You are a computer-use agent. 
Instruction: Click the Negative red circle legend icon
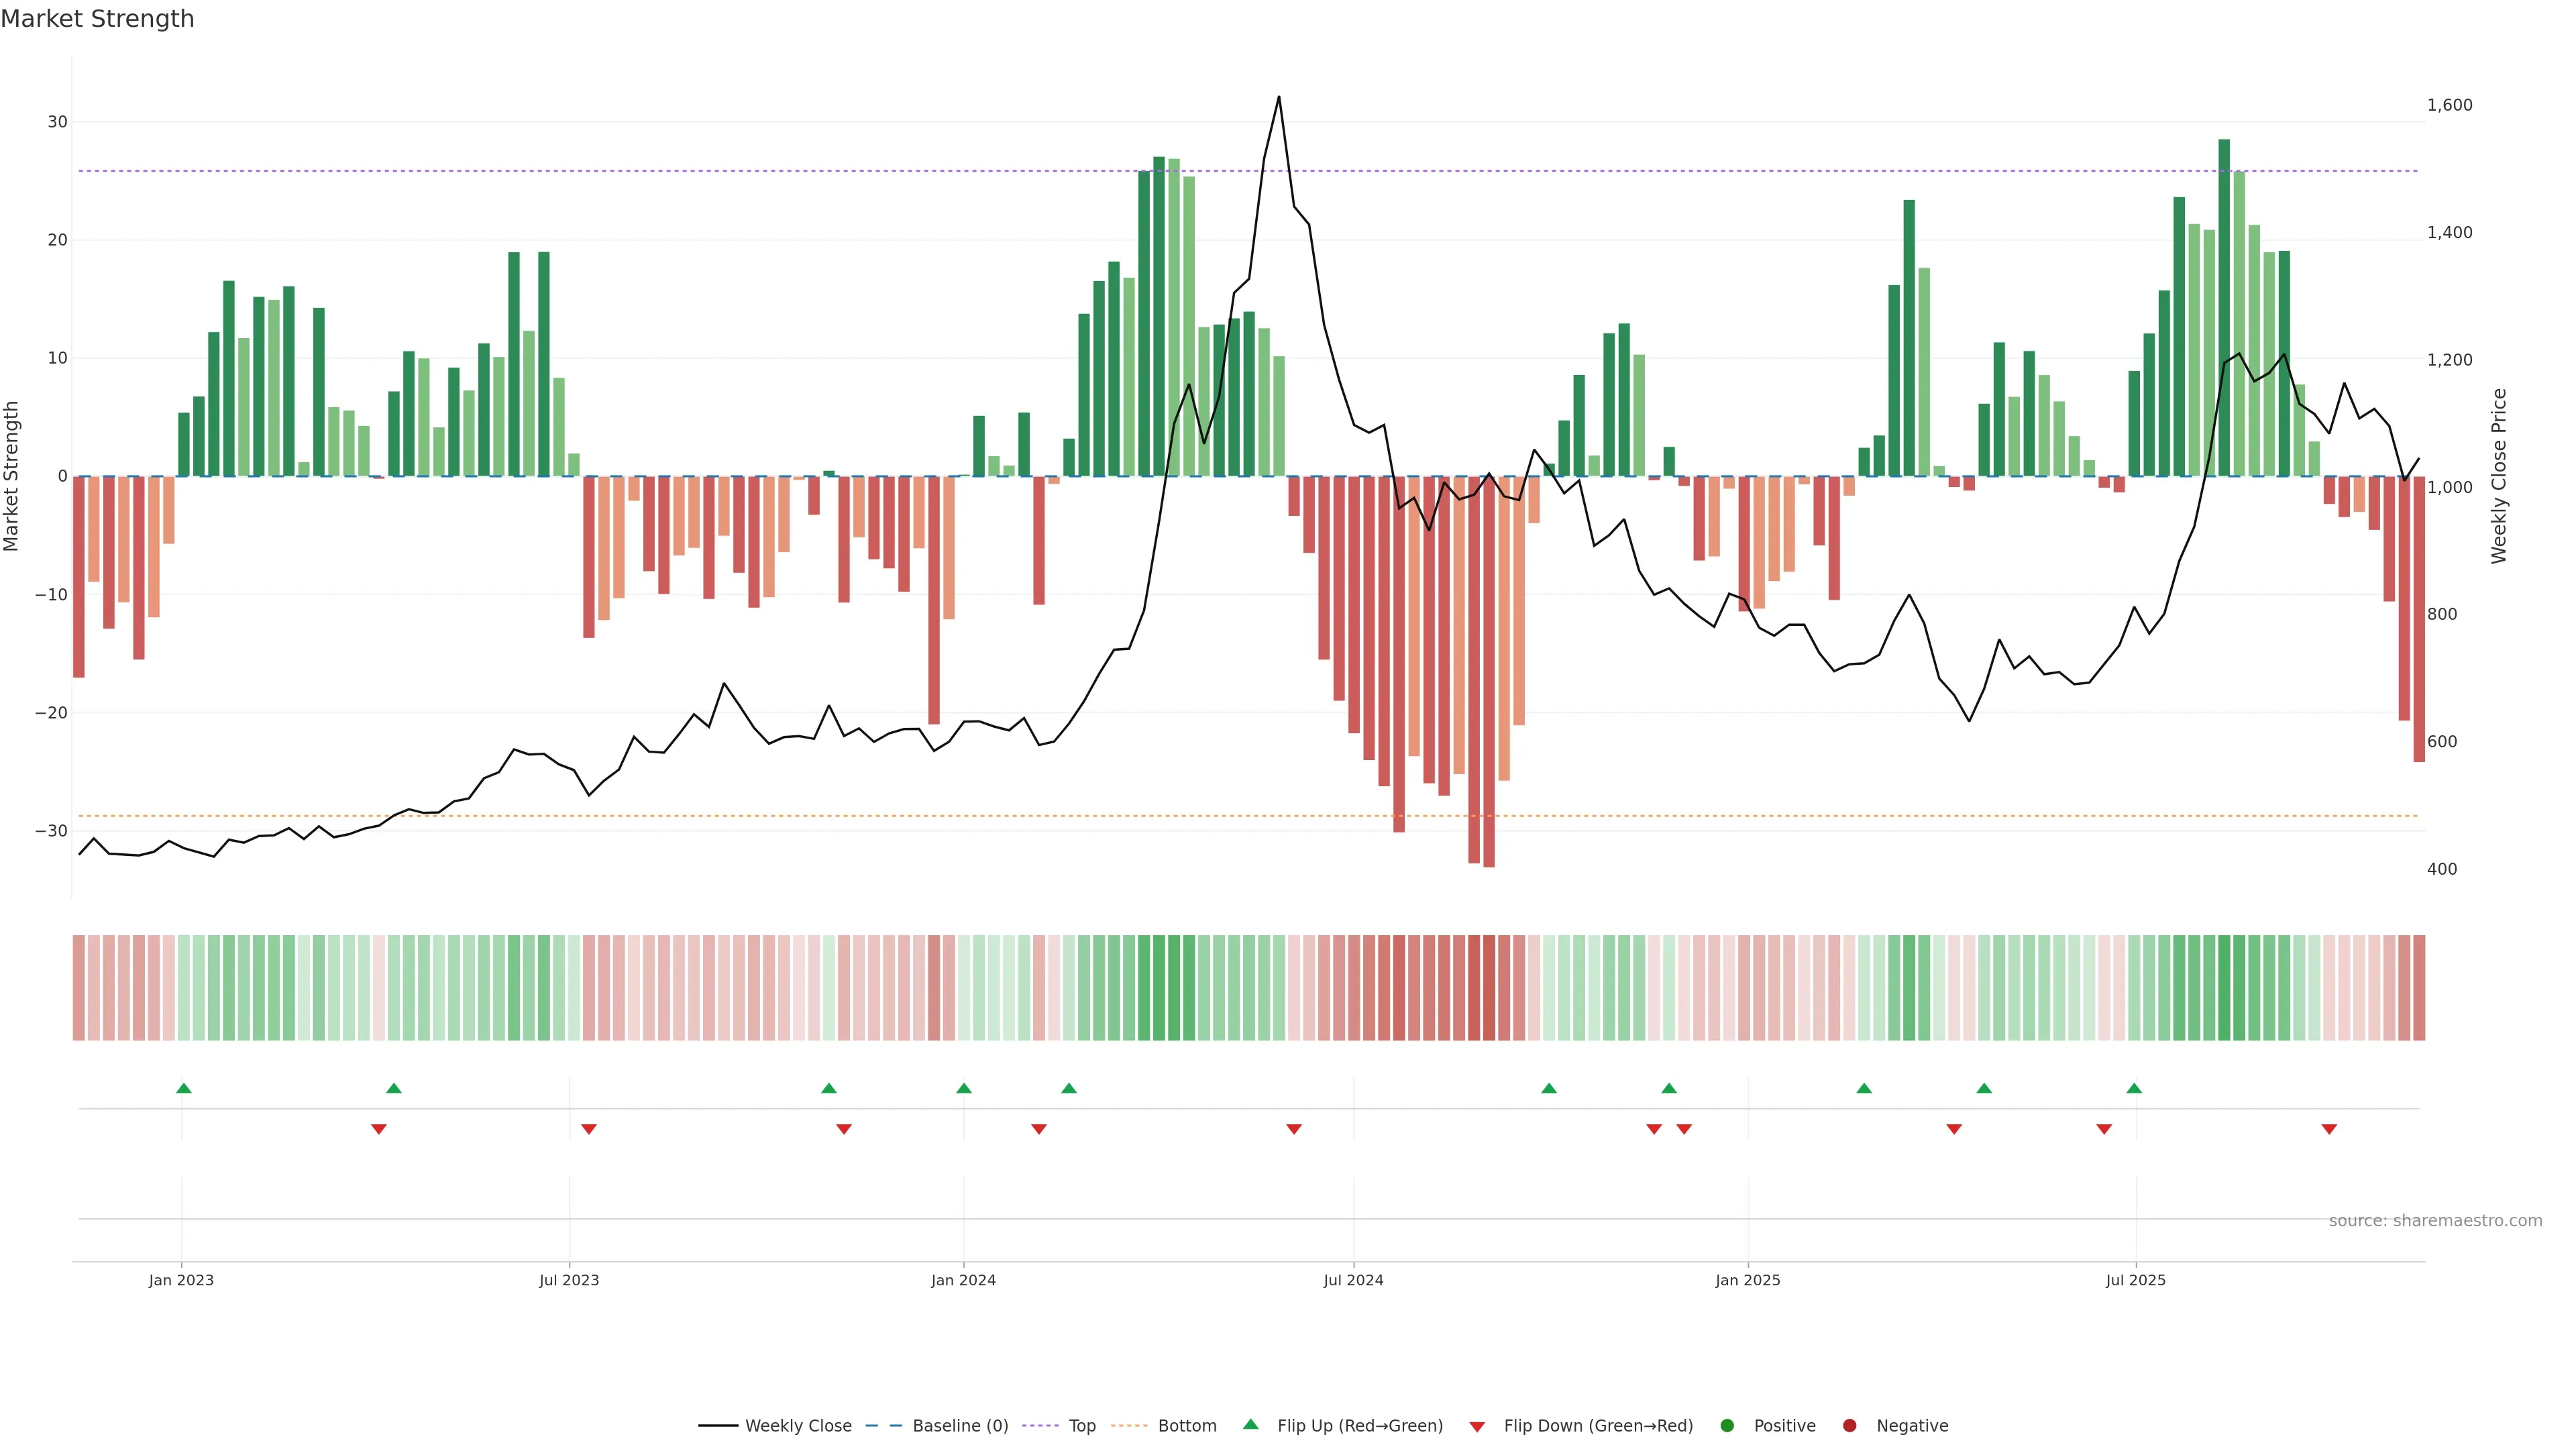1849,1426
